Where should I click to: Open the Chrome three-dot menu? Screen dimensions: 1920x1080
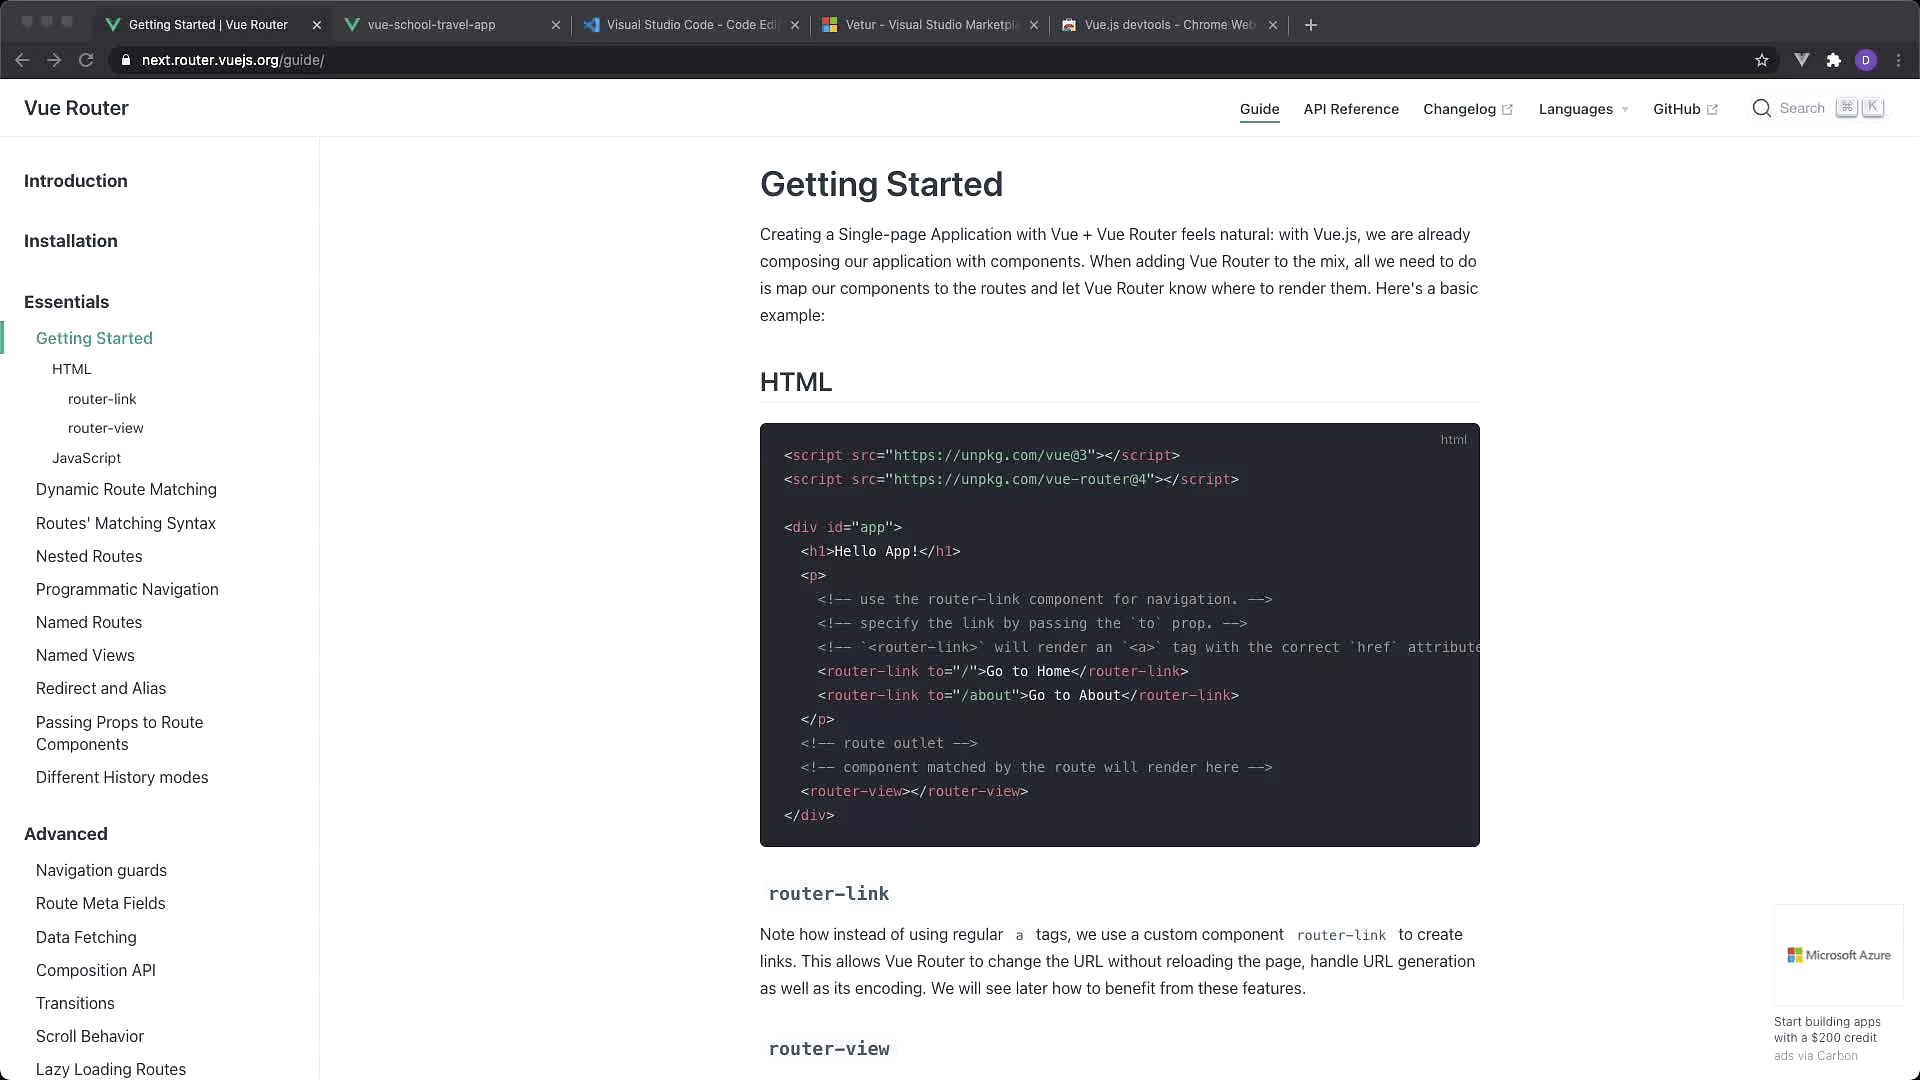click(x=1899, y=60)
